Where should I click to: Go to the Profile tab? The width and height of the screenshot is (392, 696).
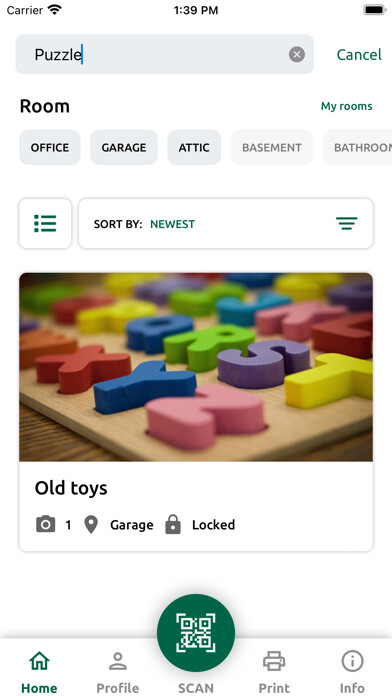[x=118, y=672]
